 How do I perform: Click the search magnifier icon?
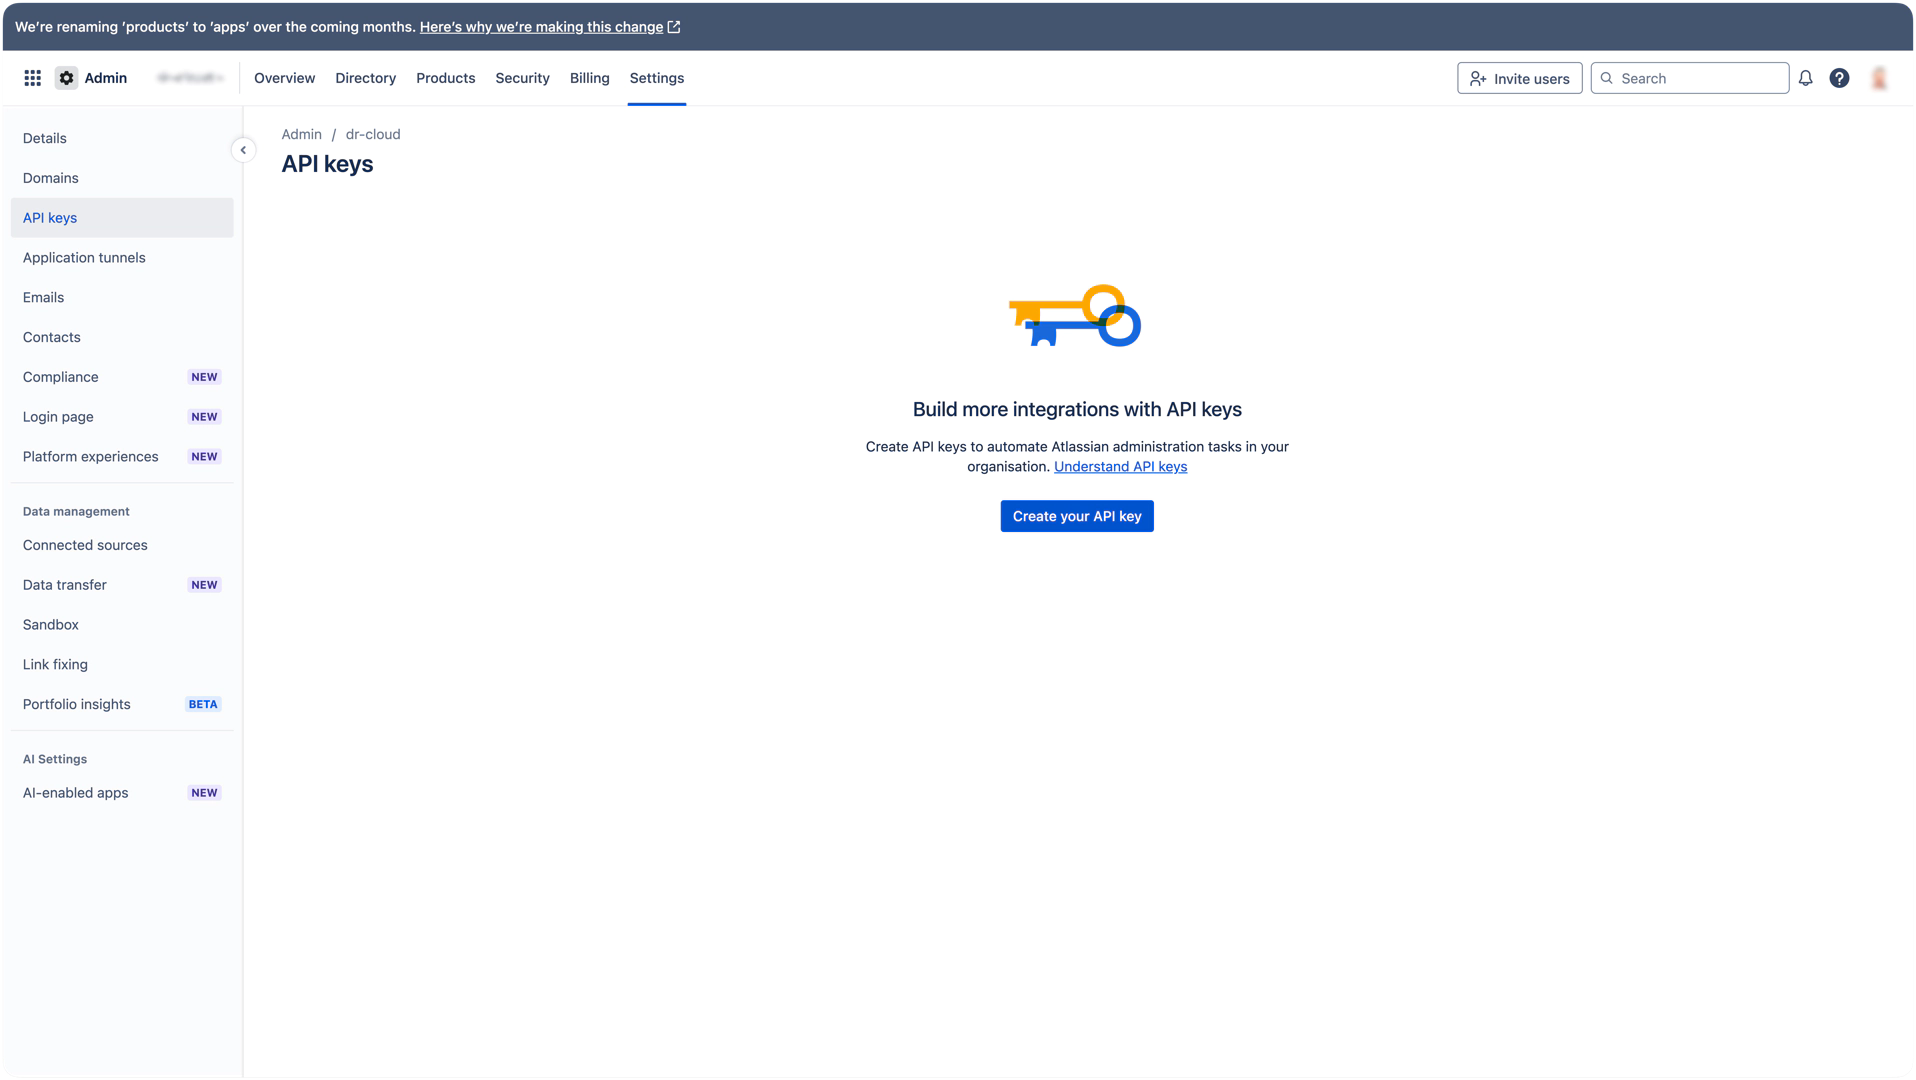coord(1607,77)
